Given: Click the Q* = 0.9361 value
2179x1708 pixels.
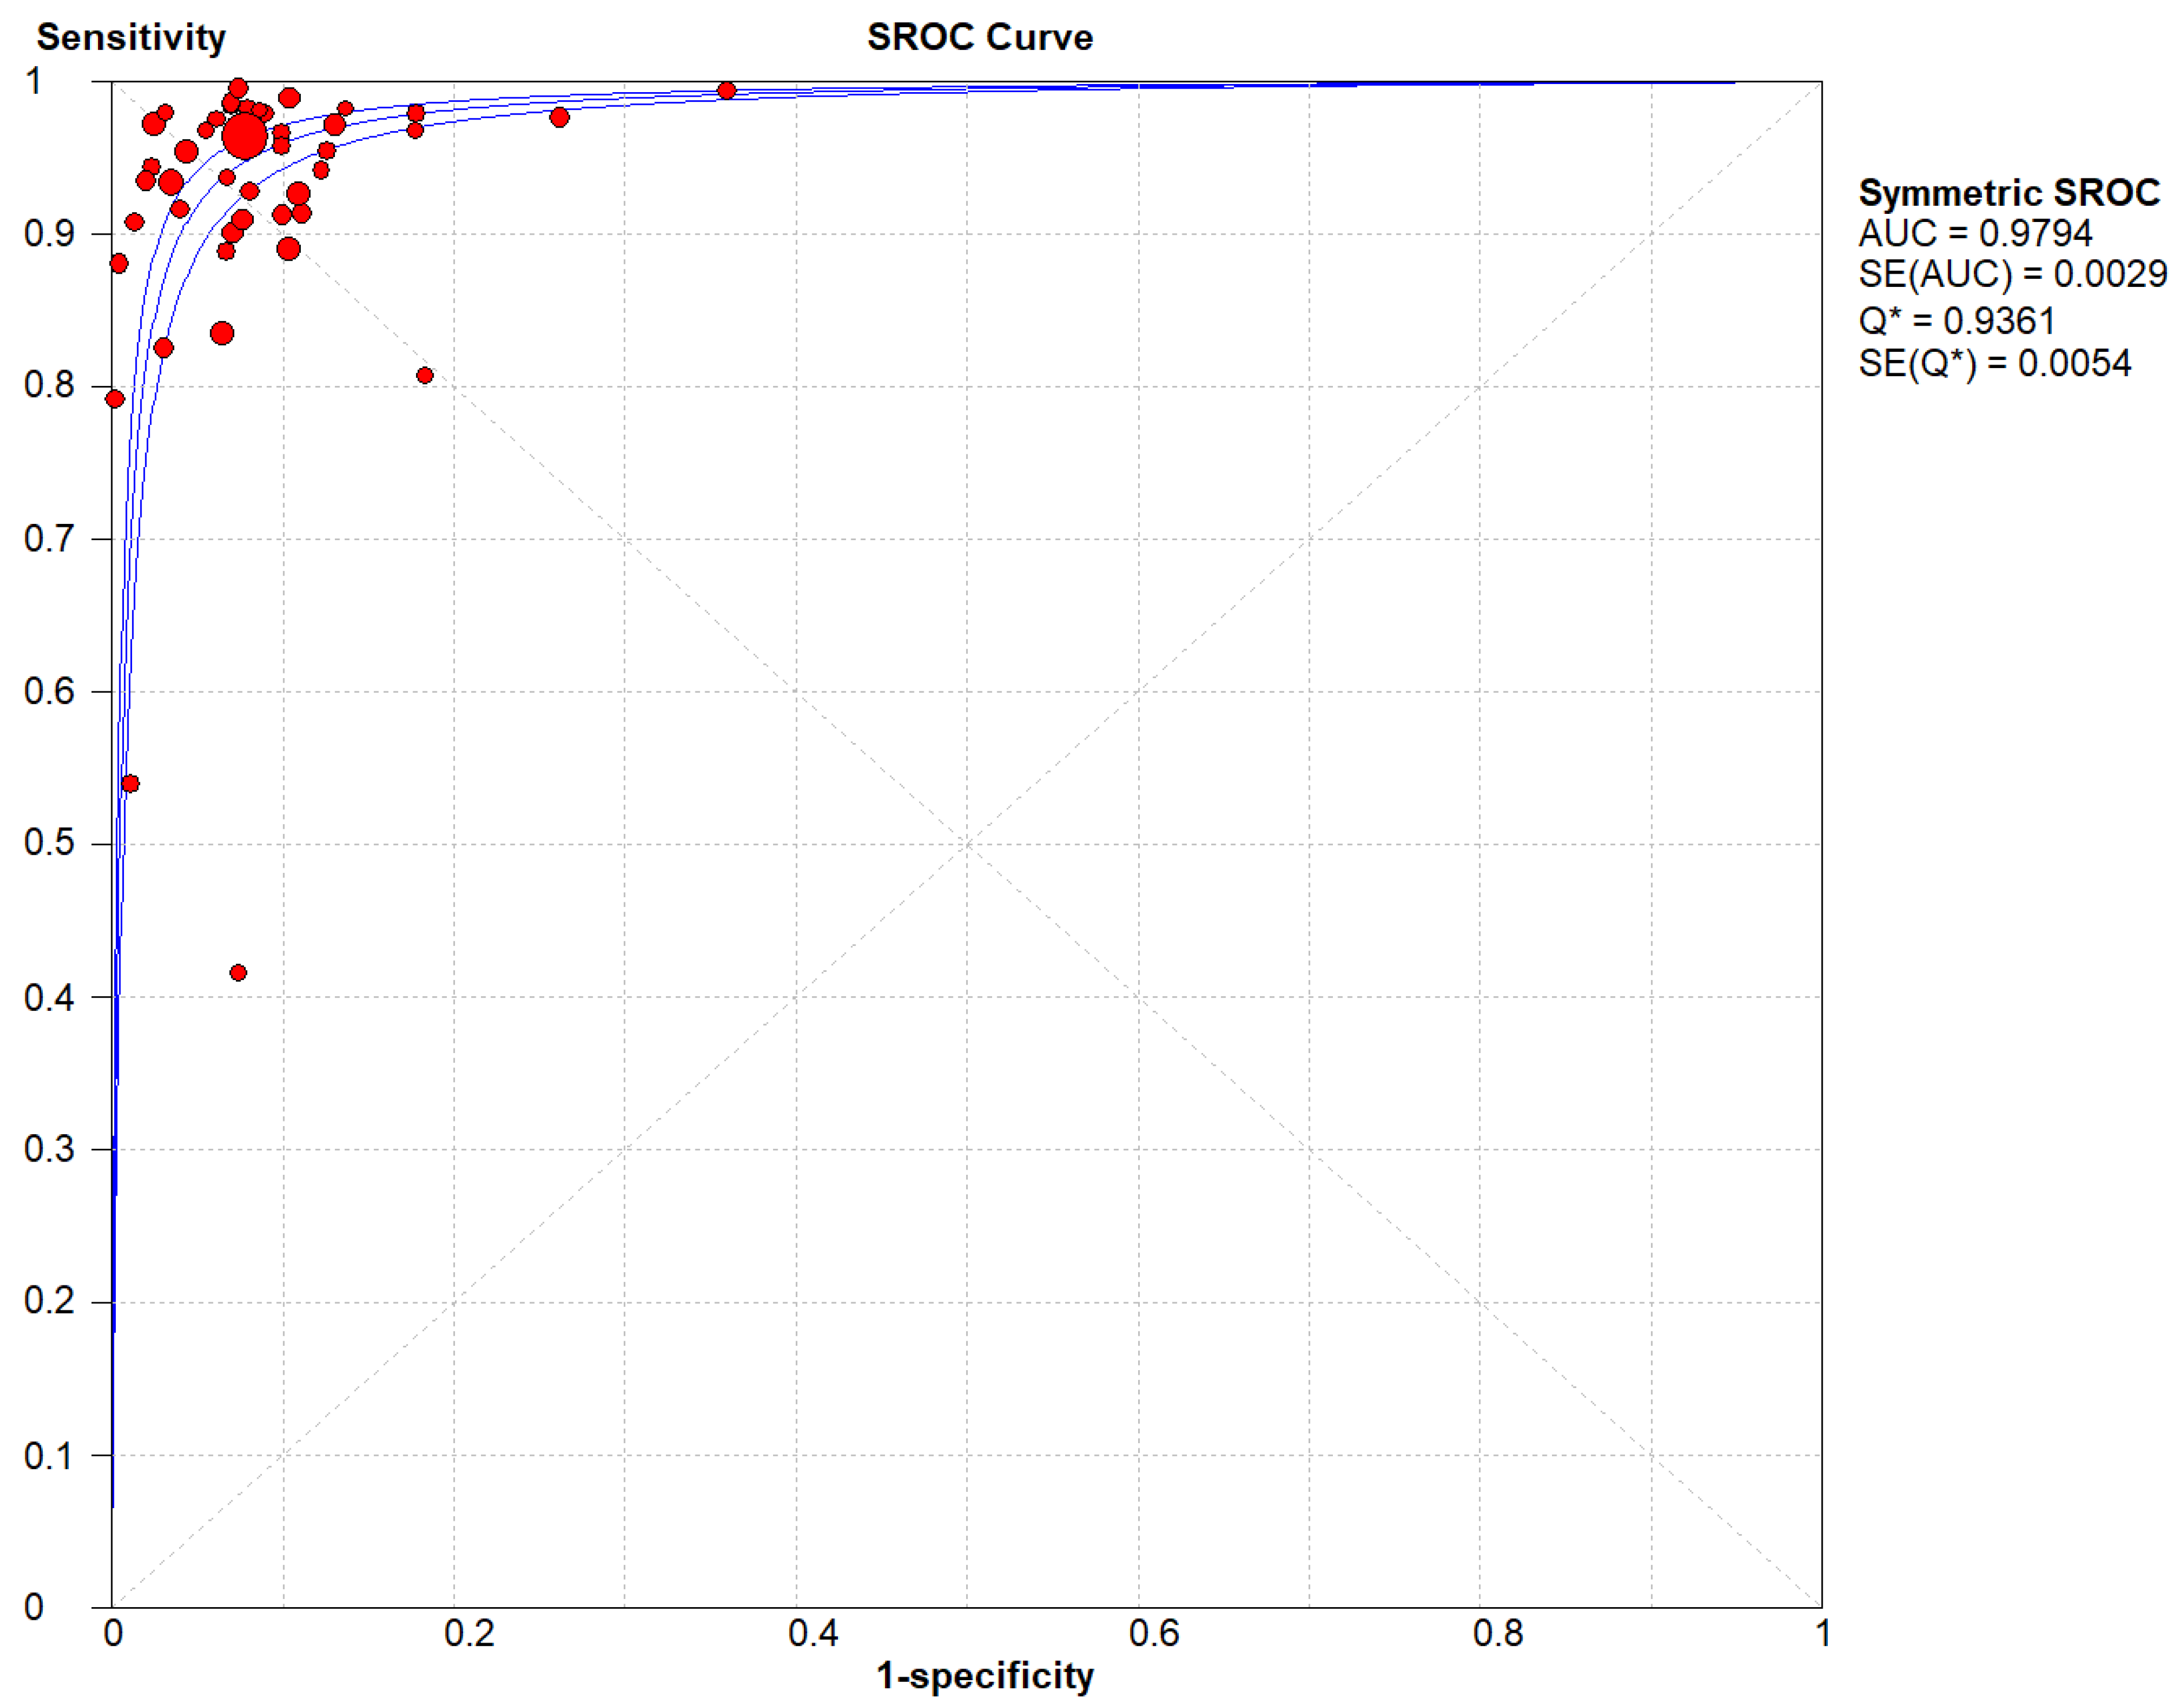Looking at the screenshot, I should click(x=1956, y=321).
